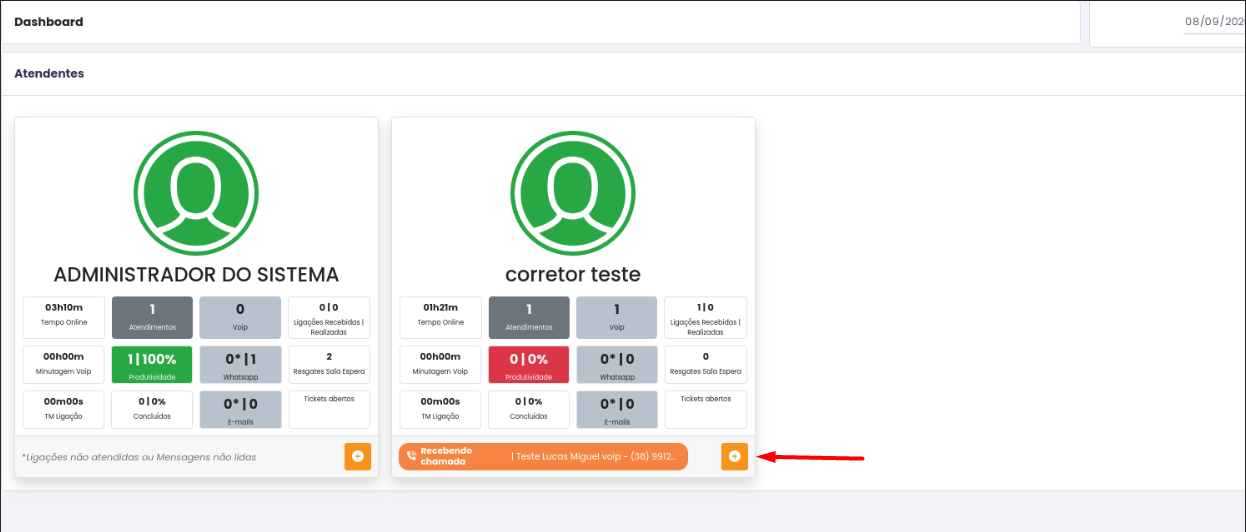Click Resgates Sala Espera tile showing 0
The height and width of the screenshot is (532, 1246).
[706, 364]
